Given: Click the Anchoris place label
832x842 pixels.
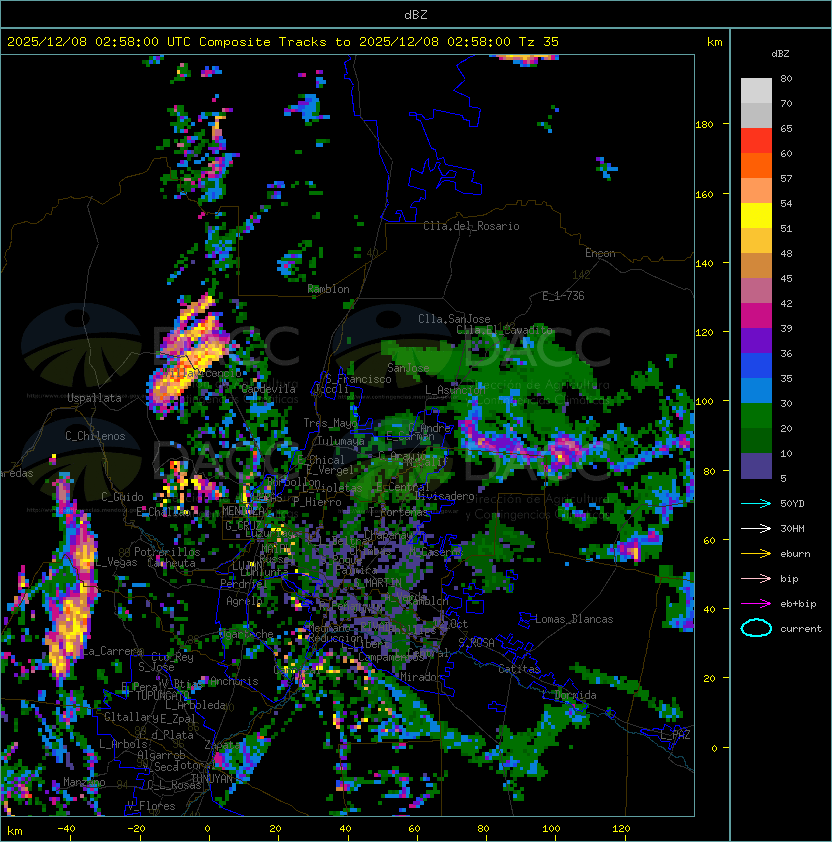Looking at the screenshot, I should (x=234, y=681).
